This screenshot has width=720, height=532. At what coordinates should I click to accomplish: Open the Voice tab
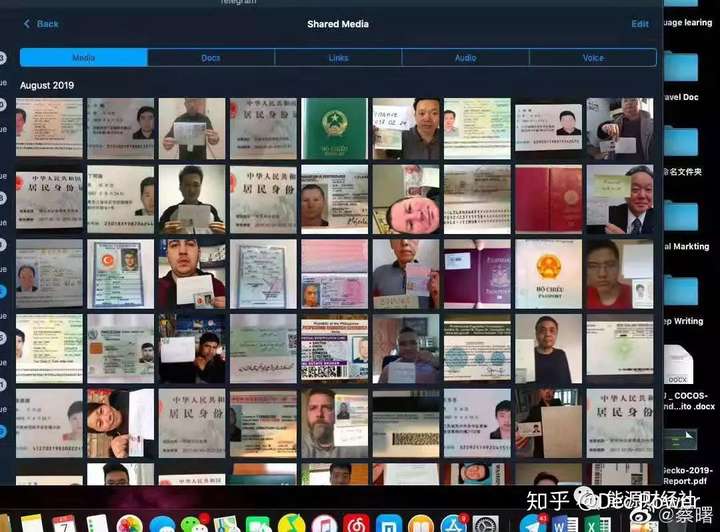(x=592, y=58)
